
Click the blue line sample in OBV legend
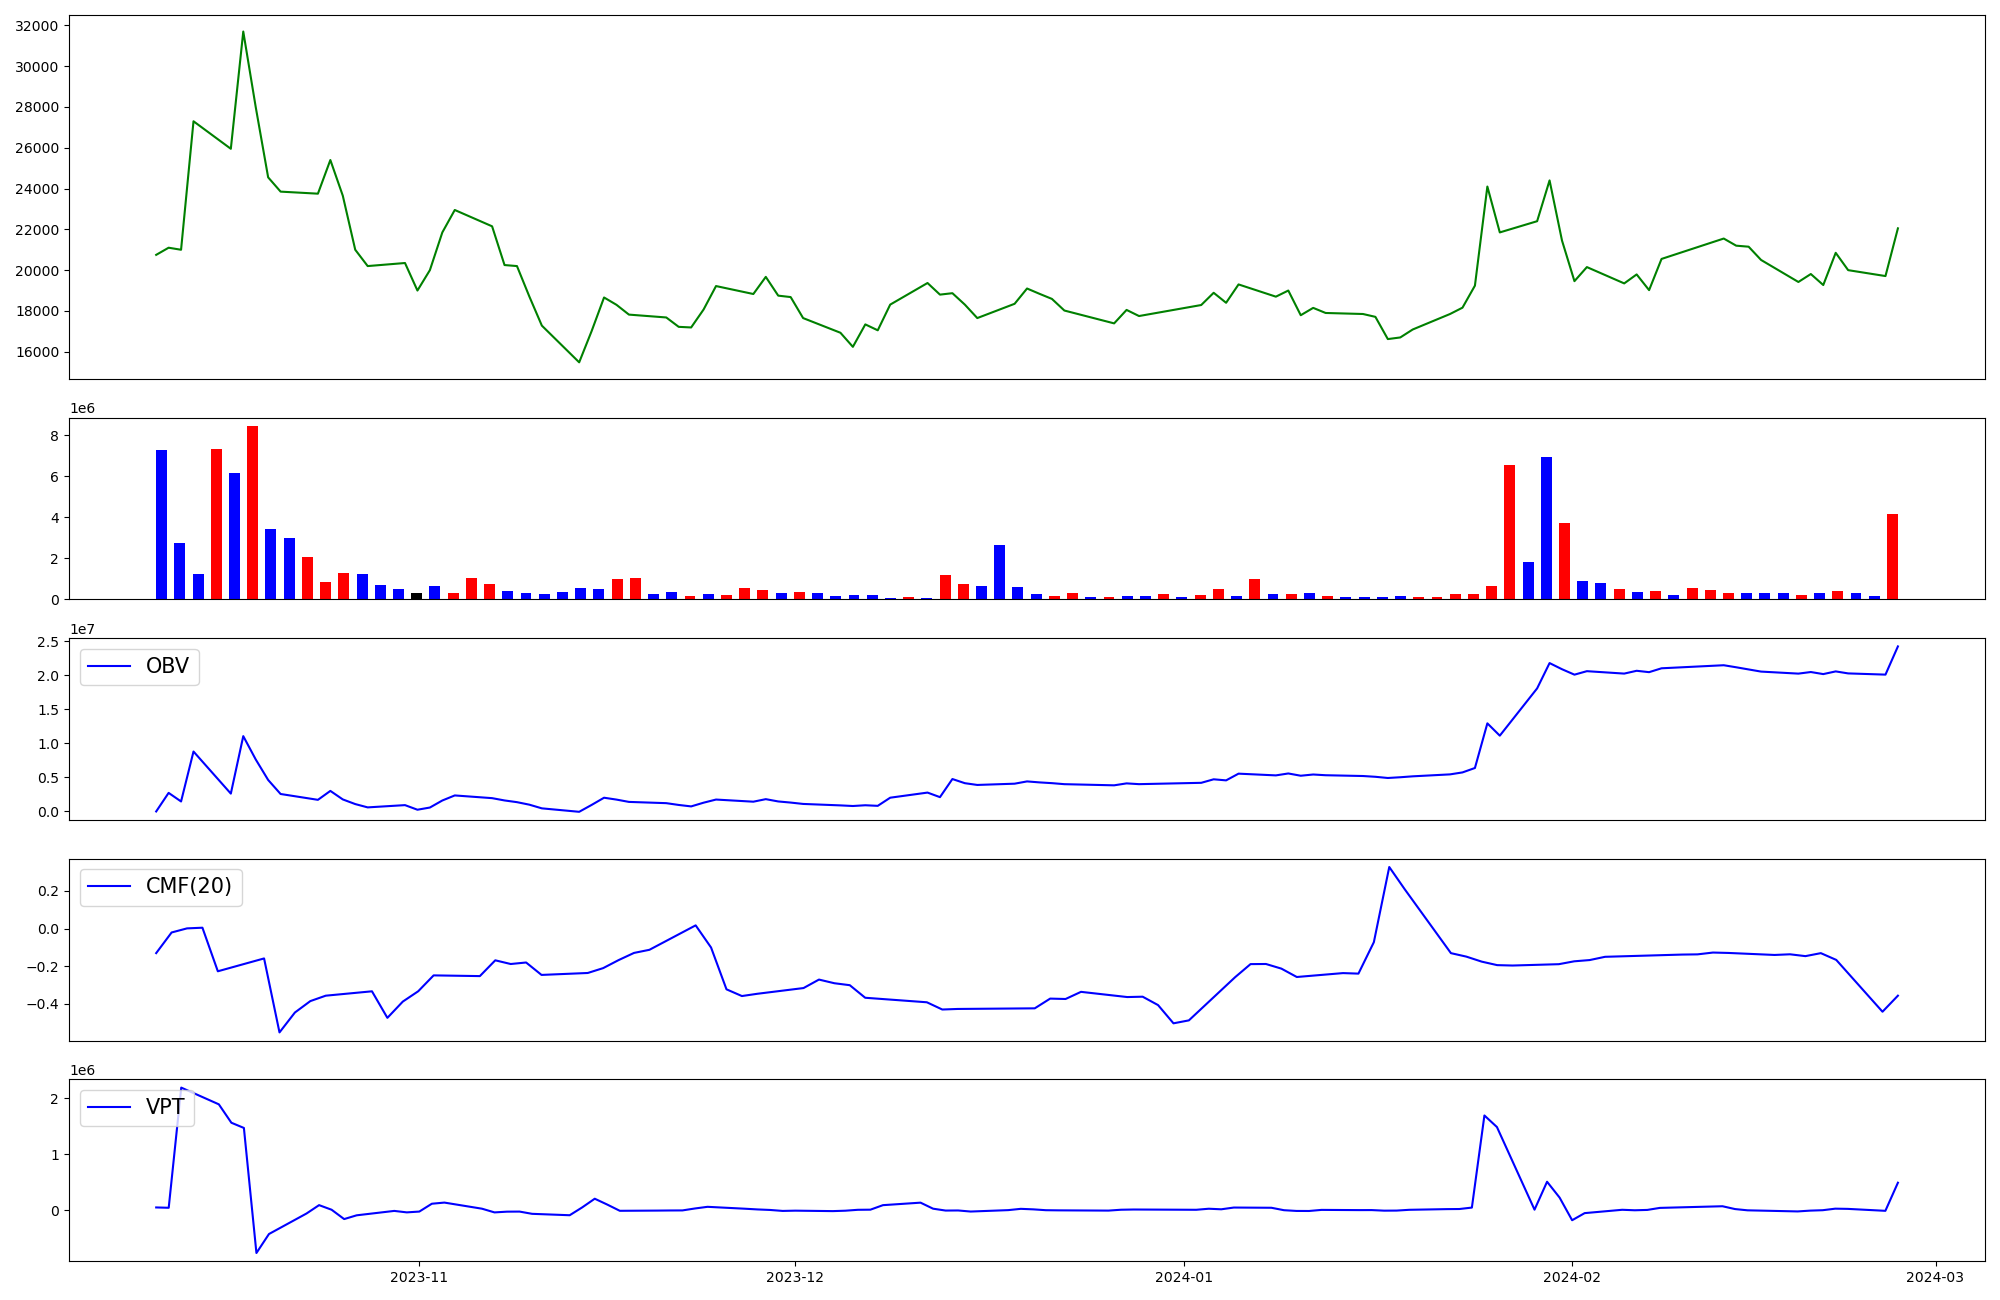[x=109, y=667]
